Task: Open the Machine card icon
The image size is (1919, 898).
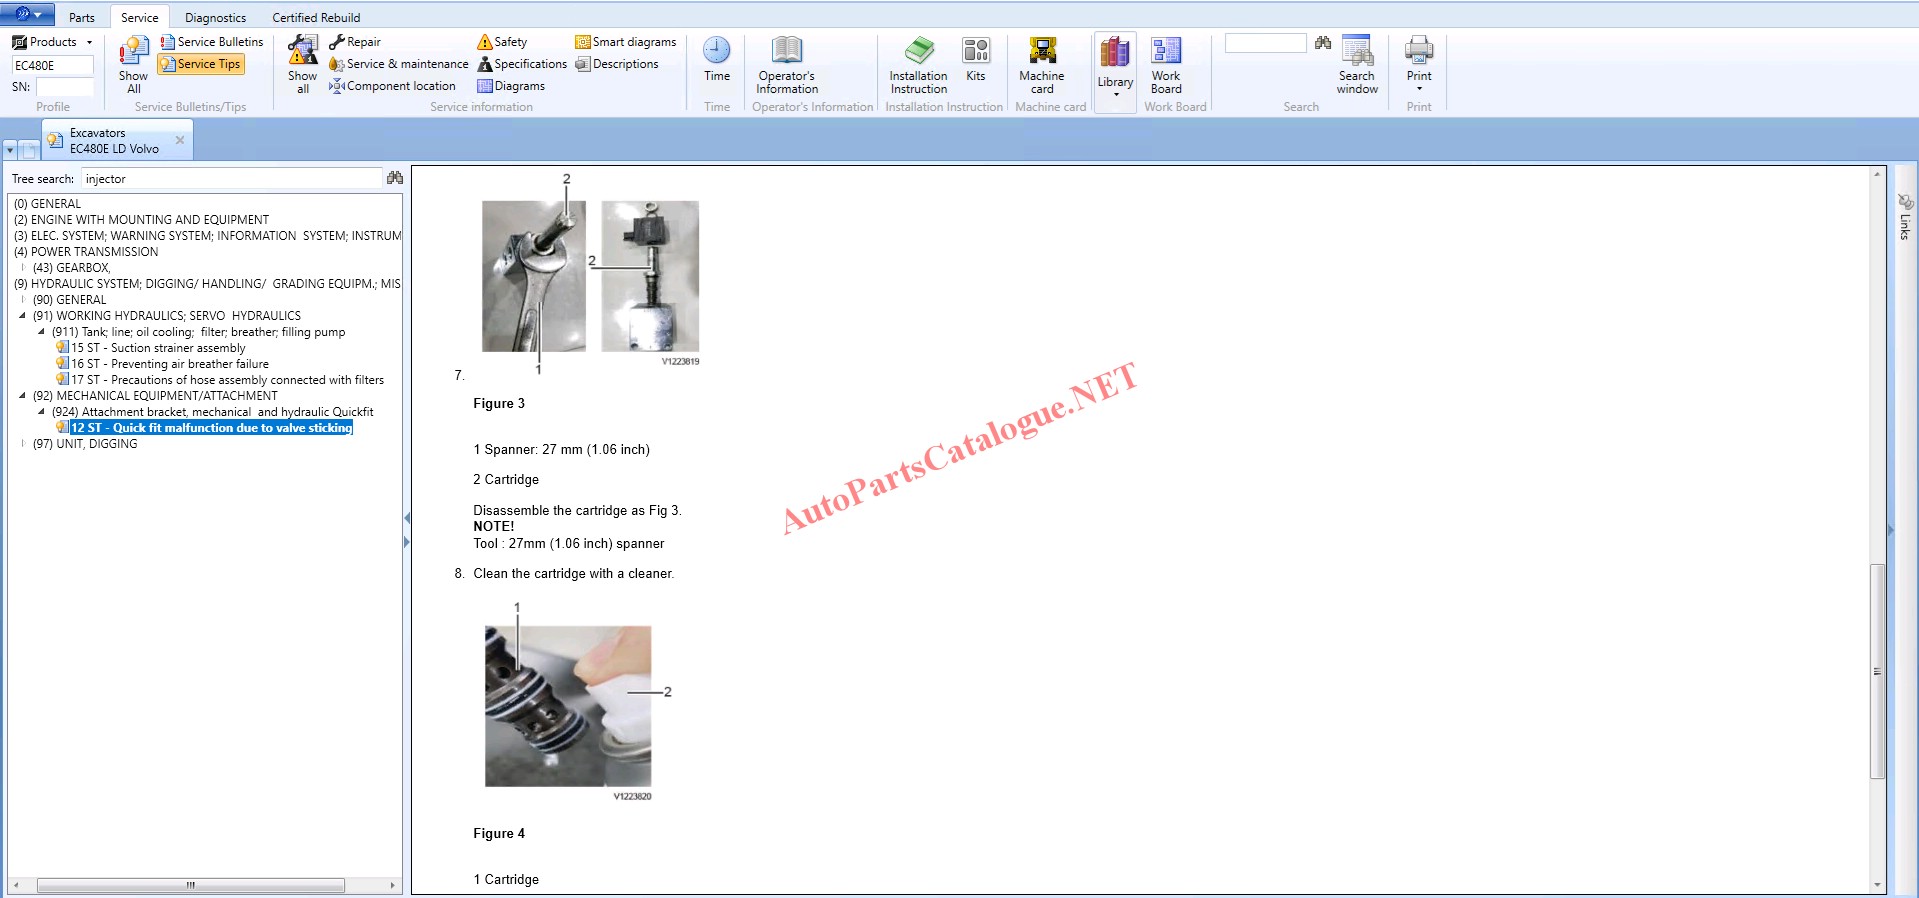Action: [1041, 51]
